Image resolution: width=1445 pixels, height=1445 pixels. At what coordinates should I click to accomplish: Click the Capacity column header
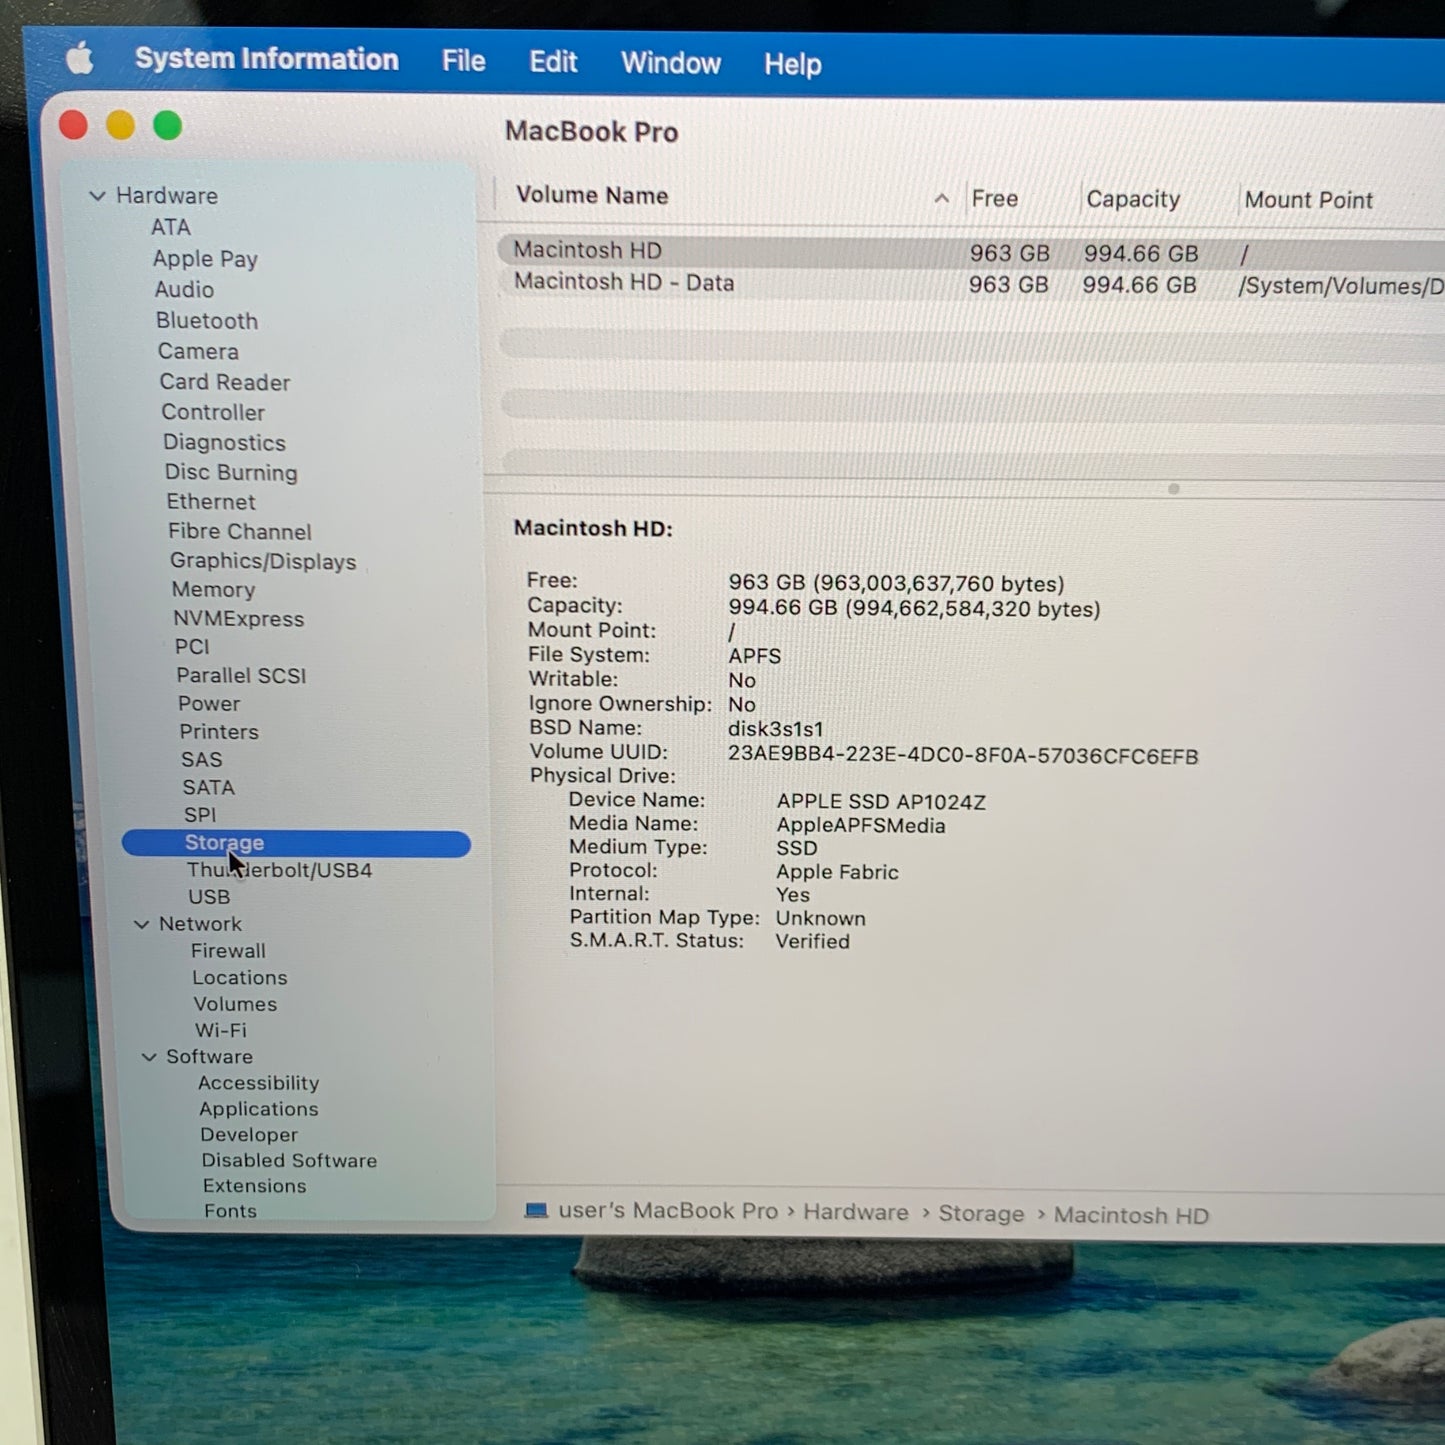(x=1132, y=199)
